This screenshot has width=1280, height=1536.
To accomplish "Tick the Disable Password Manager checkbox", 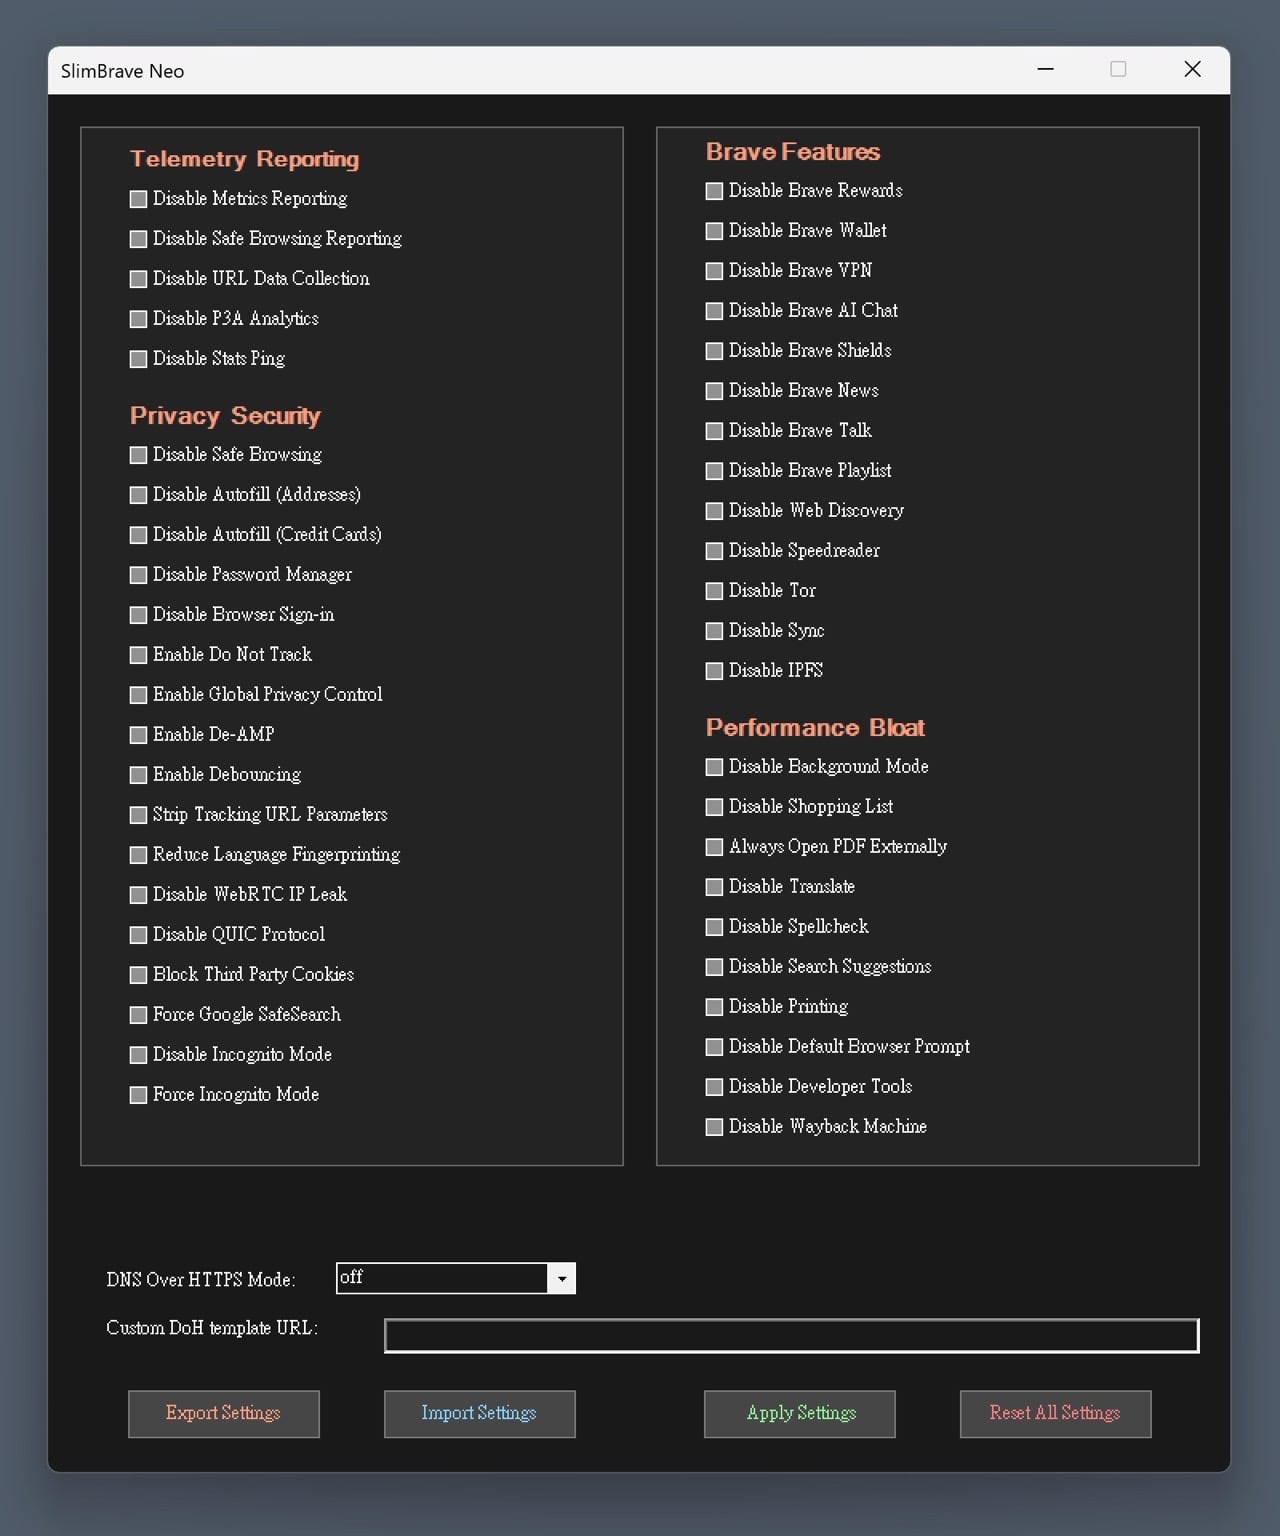I will (x=139, y=575).
